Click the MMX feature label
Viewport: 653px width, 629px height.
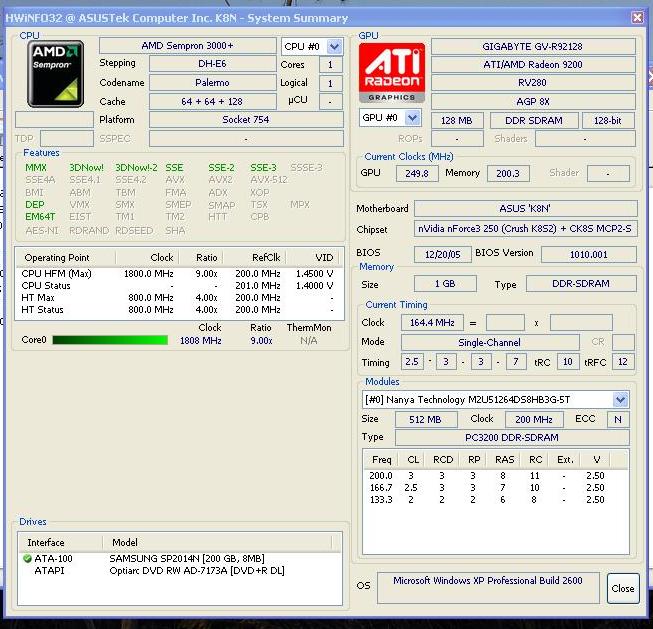(36, 167)
